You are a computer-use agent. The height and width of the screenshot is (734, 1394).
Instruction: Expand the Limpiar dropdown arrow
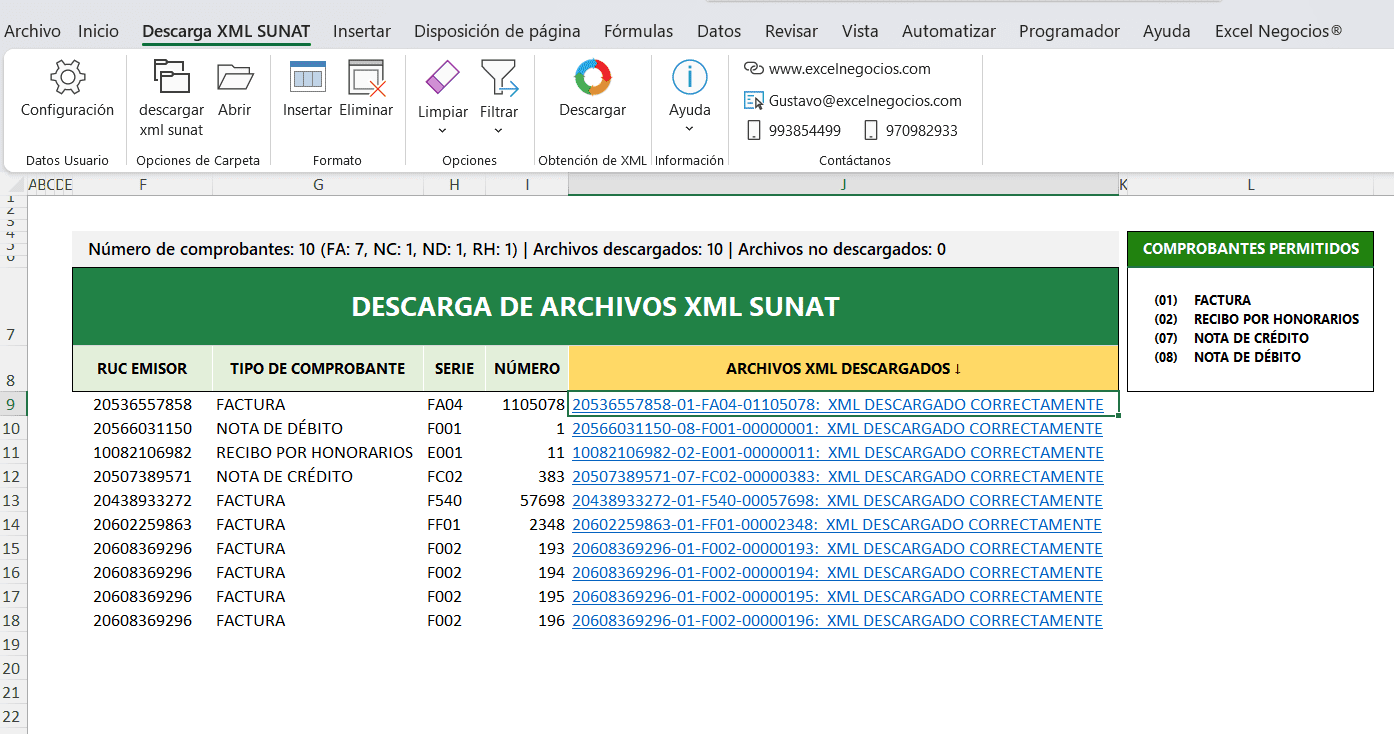click(442, 131)
